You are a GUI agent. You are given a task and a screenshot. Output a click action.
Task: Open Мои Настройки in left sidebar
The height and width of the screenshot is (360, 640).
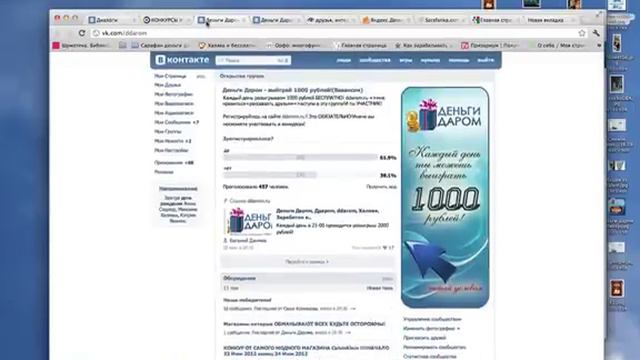coord(171,151)
